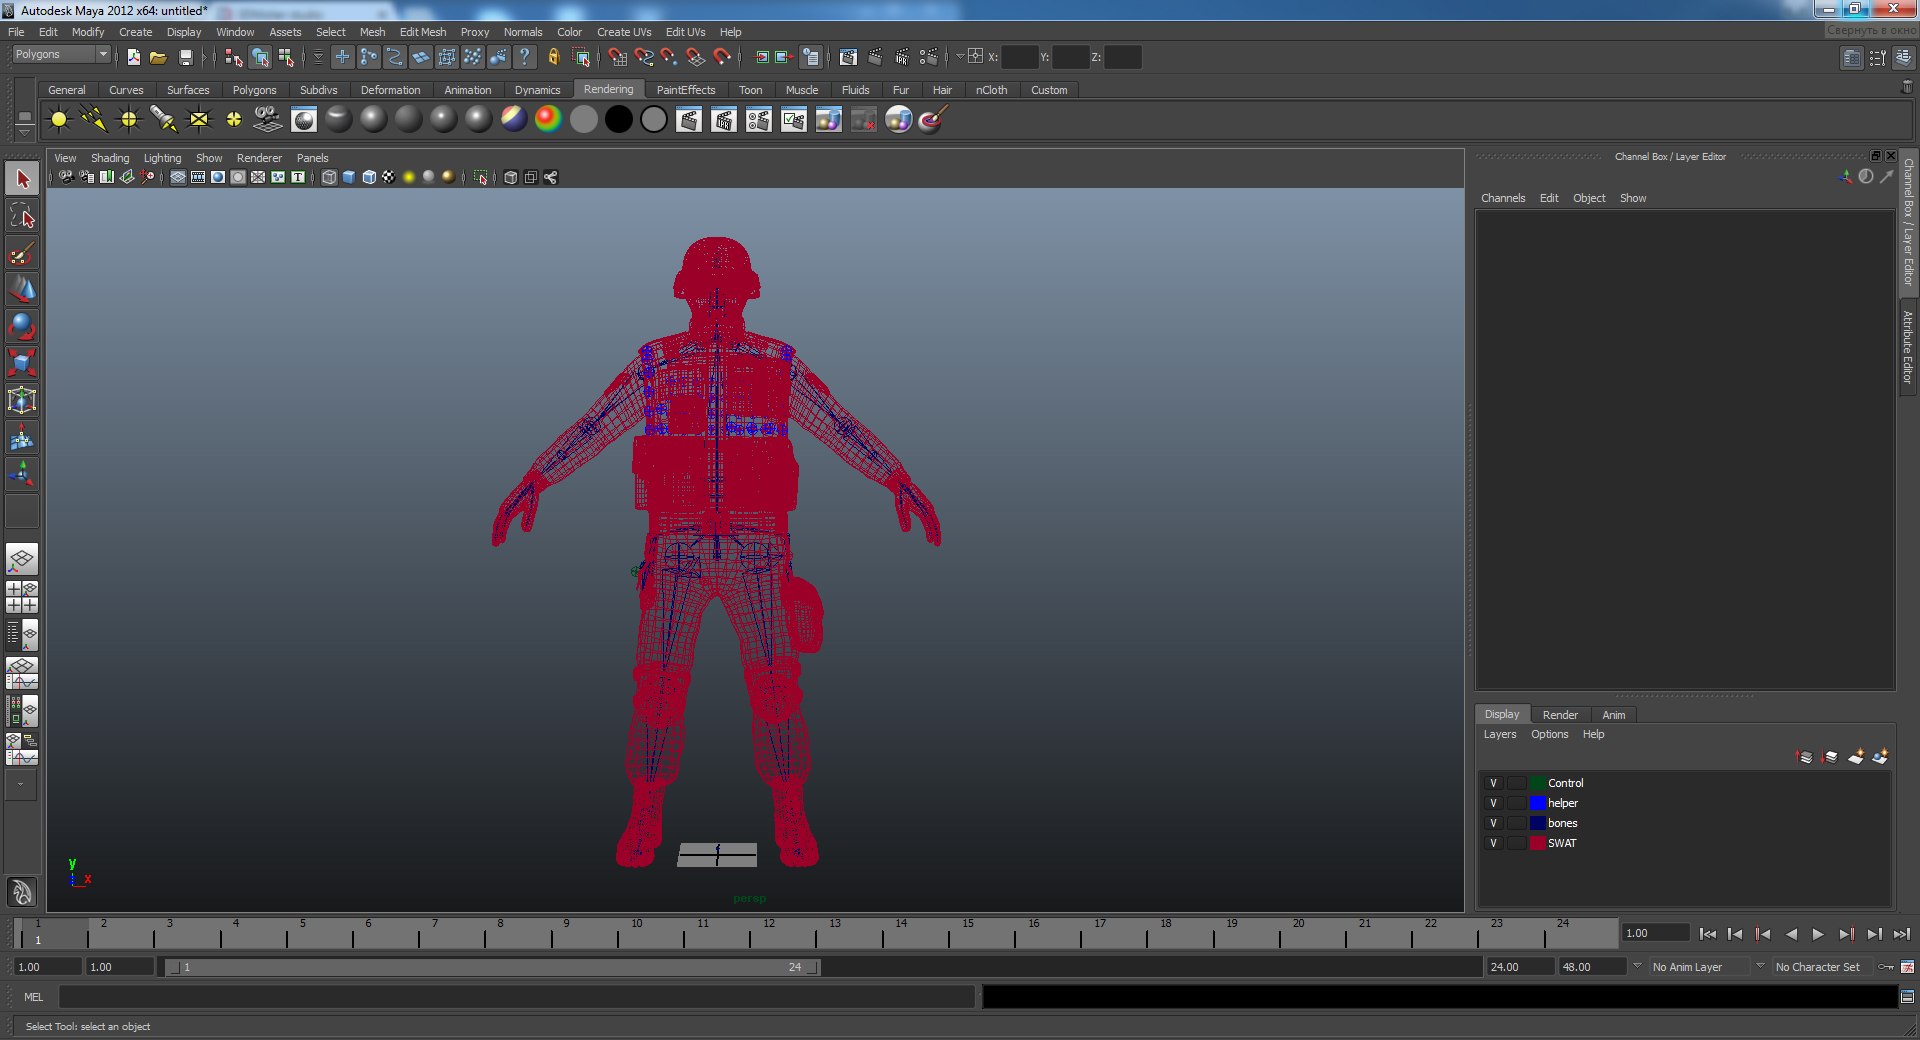The height and width of the screenshot is (1040, 1920).
Task: Create a new scene with status line icon
Action: tap(133, 57)
